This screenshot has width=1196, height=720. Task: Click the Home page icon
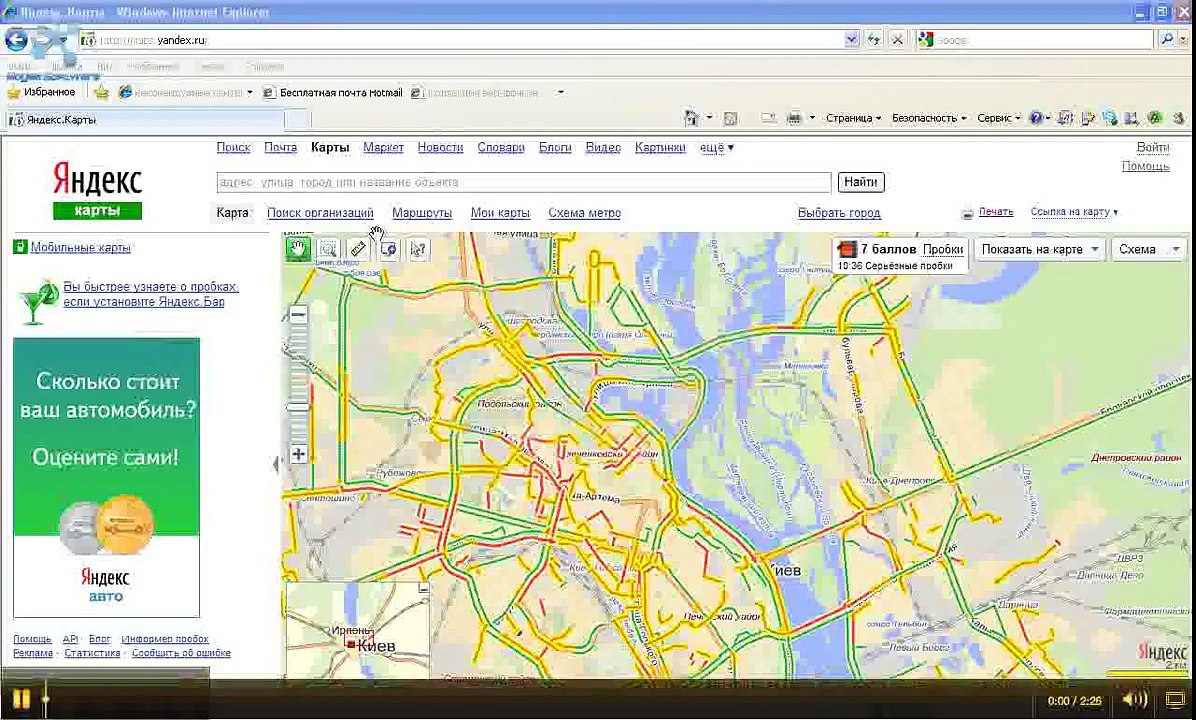click(692, 118)
